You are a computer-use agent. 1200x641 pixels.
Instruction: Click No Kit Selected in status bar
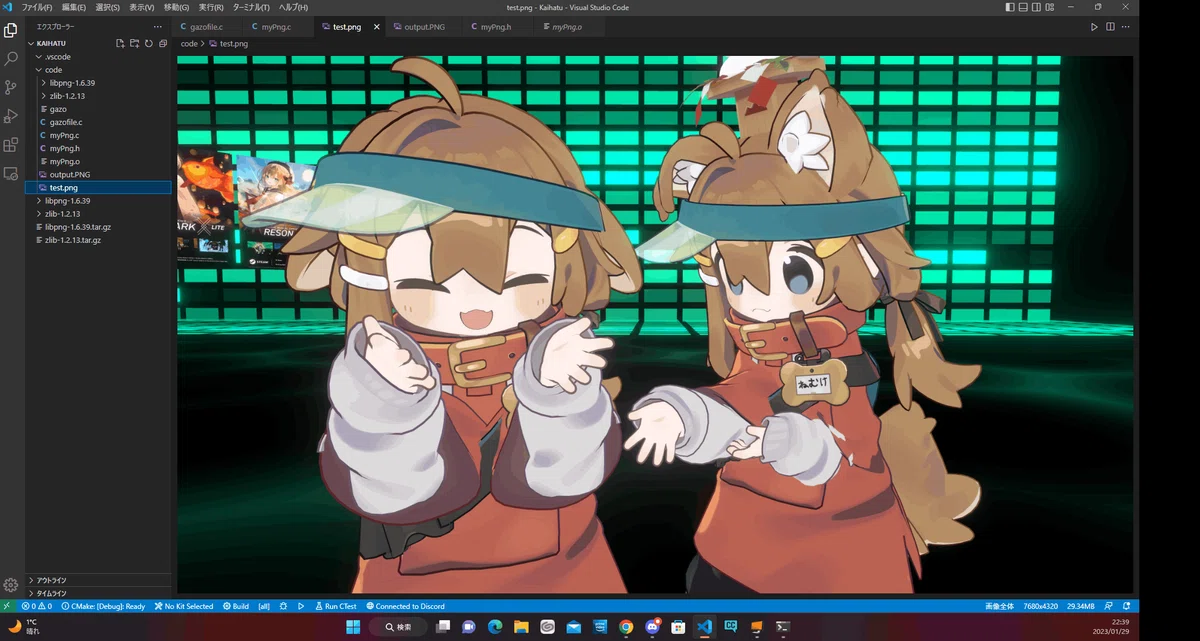(184, 606)
